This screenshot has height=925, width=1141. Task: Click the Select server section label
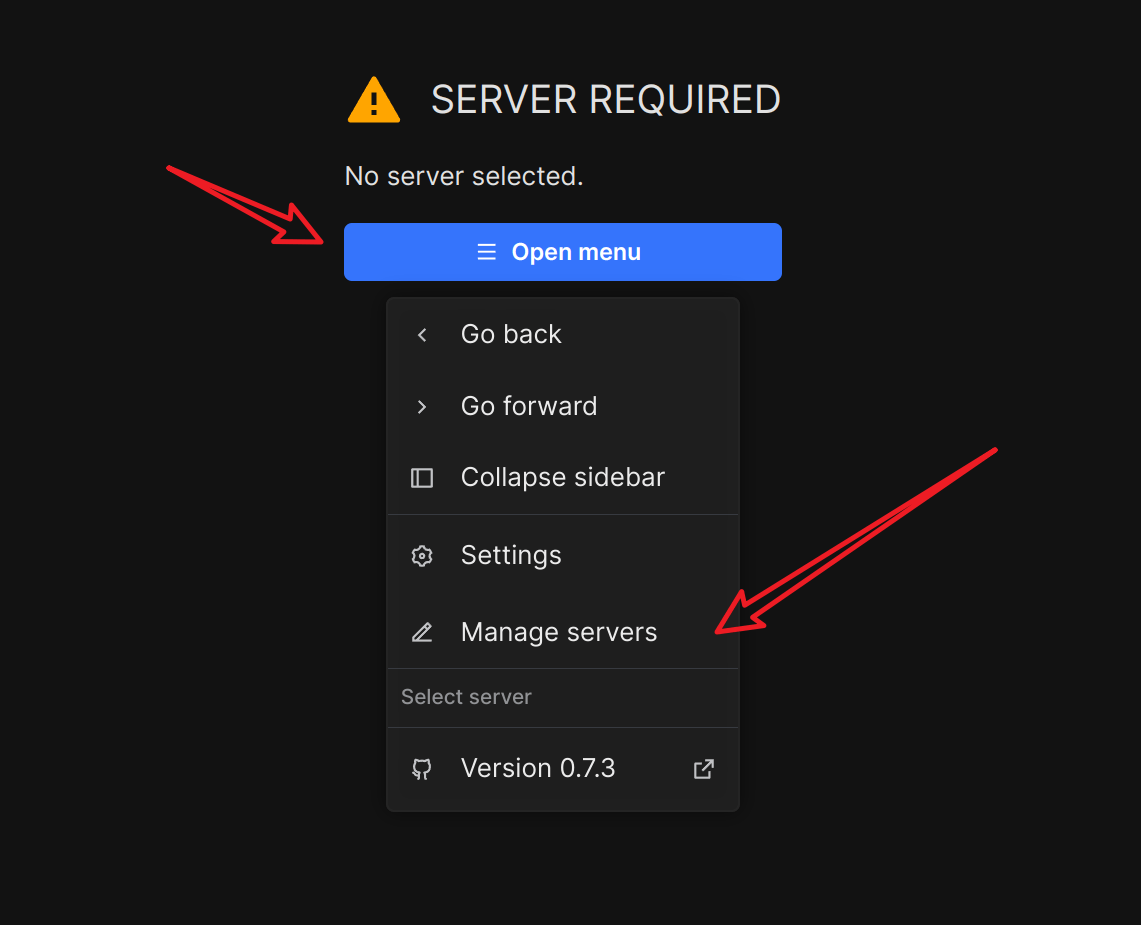466,697
